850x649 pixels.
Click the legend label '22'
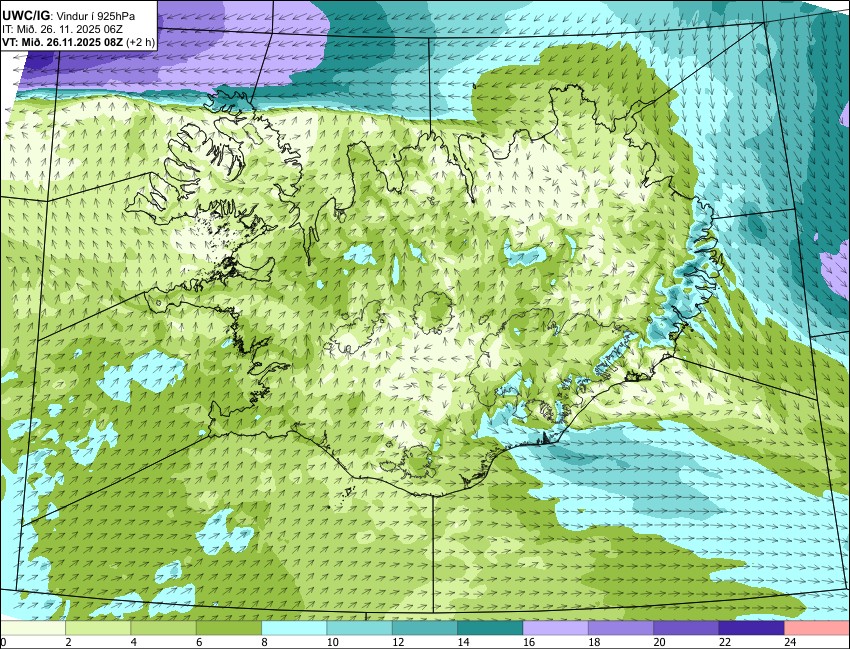[725, 642]
